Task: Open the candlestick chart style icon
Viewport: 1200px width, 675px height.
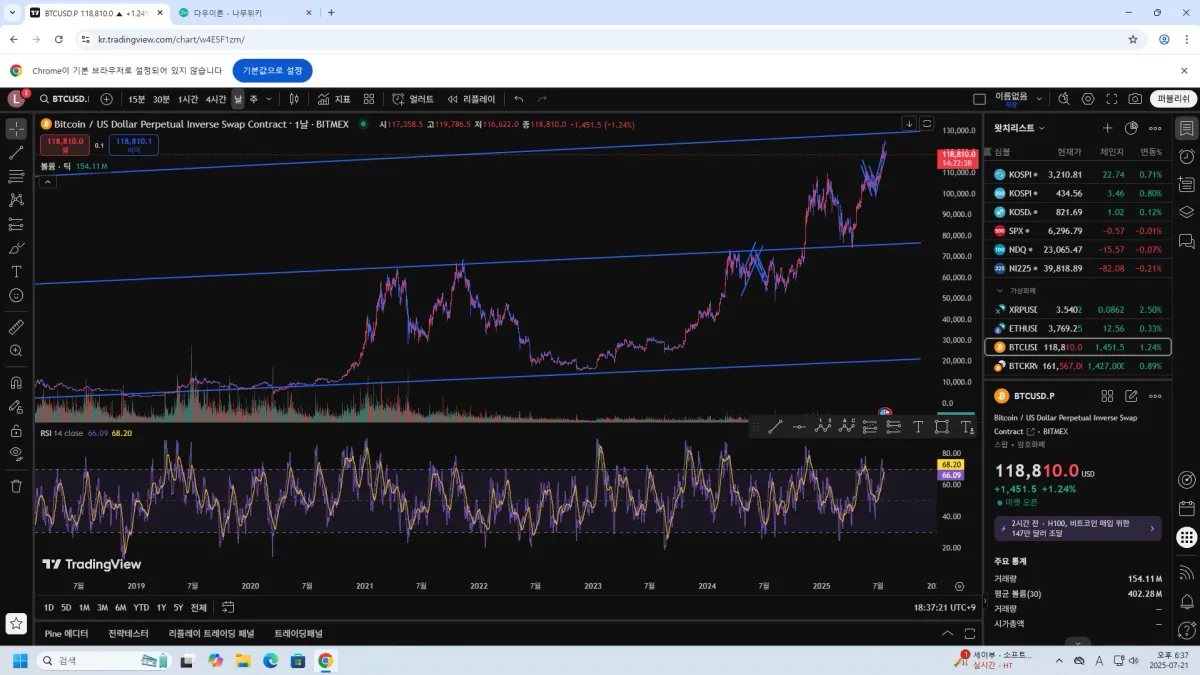Action: coord(294,99)
